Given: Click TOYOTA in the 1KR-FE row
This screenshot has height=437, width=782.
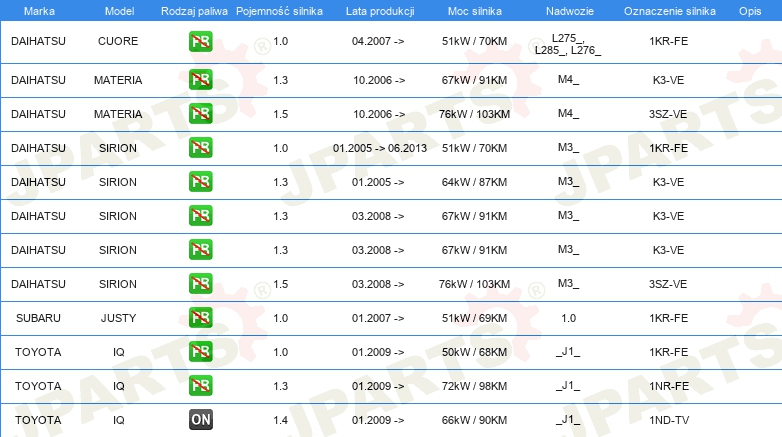Looking at the screenshot, I should click(x=38, y=352).
